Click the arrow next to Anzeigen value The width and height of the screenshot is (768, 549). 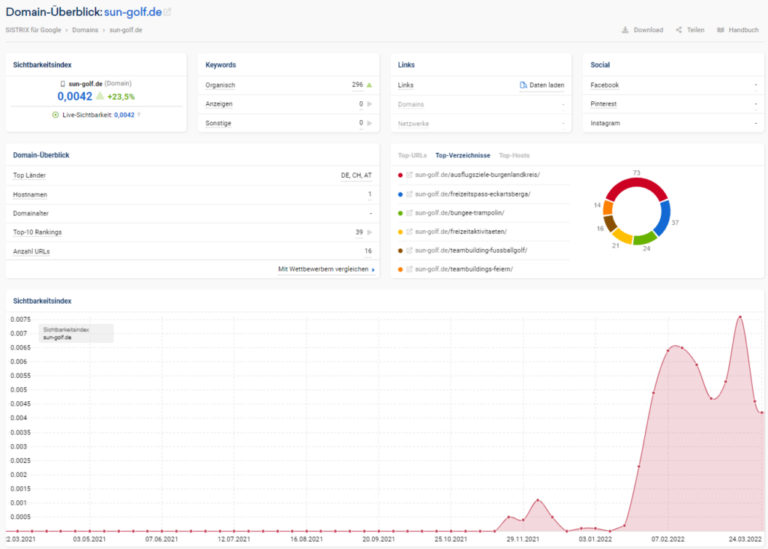pyautogui.click(x=369, y=104)
